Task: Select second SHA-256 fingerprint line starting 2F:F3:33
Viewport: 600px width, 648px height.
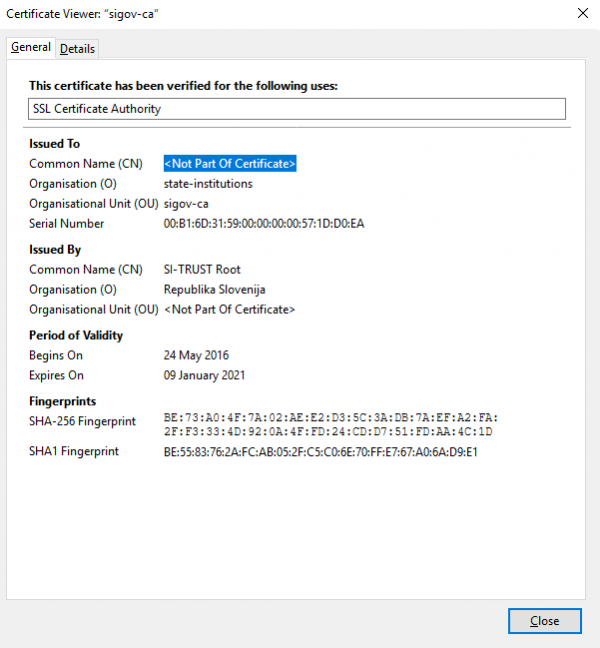Action: [328, 431]
